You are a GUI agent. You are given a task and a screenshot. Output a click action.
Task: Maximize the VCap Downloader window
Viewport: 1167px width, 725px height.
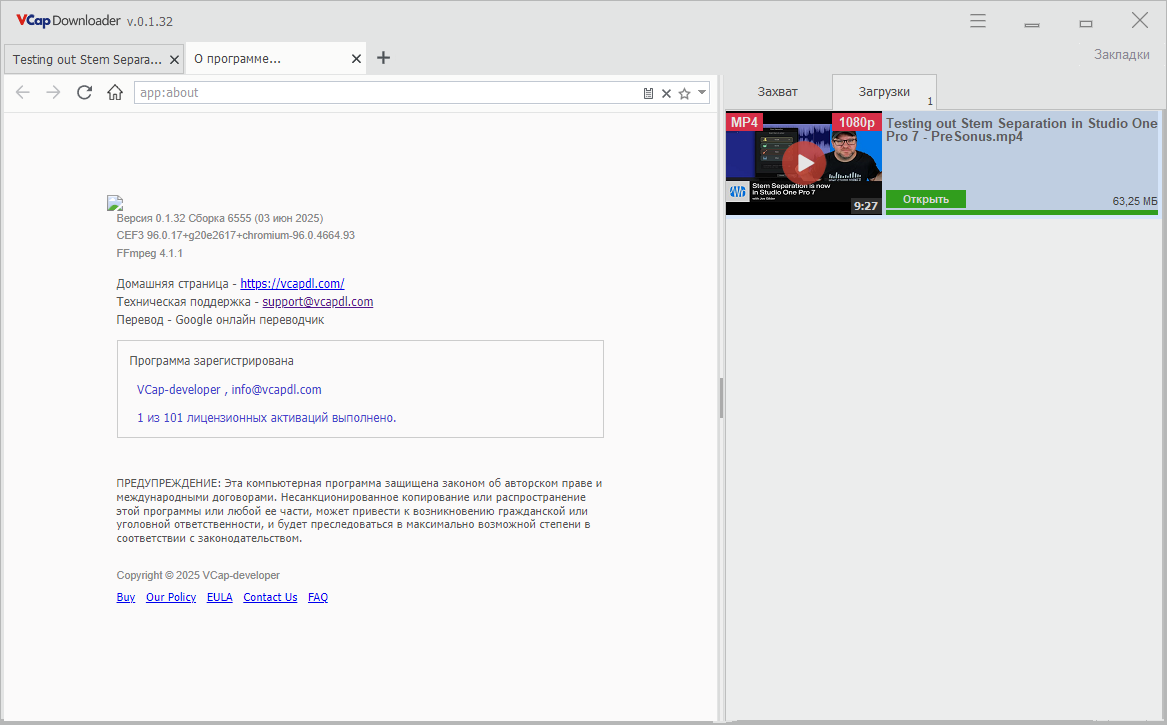coord(1086,24)
